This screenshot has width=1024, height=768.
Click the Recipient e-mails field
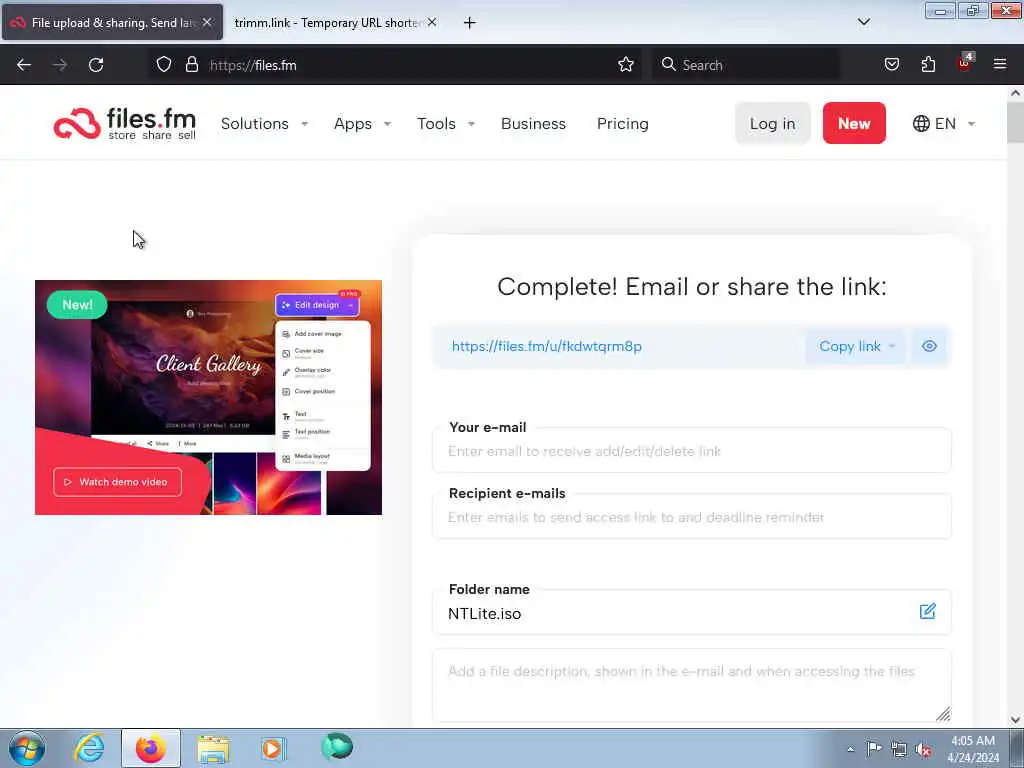point(692,517)
